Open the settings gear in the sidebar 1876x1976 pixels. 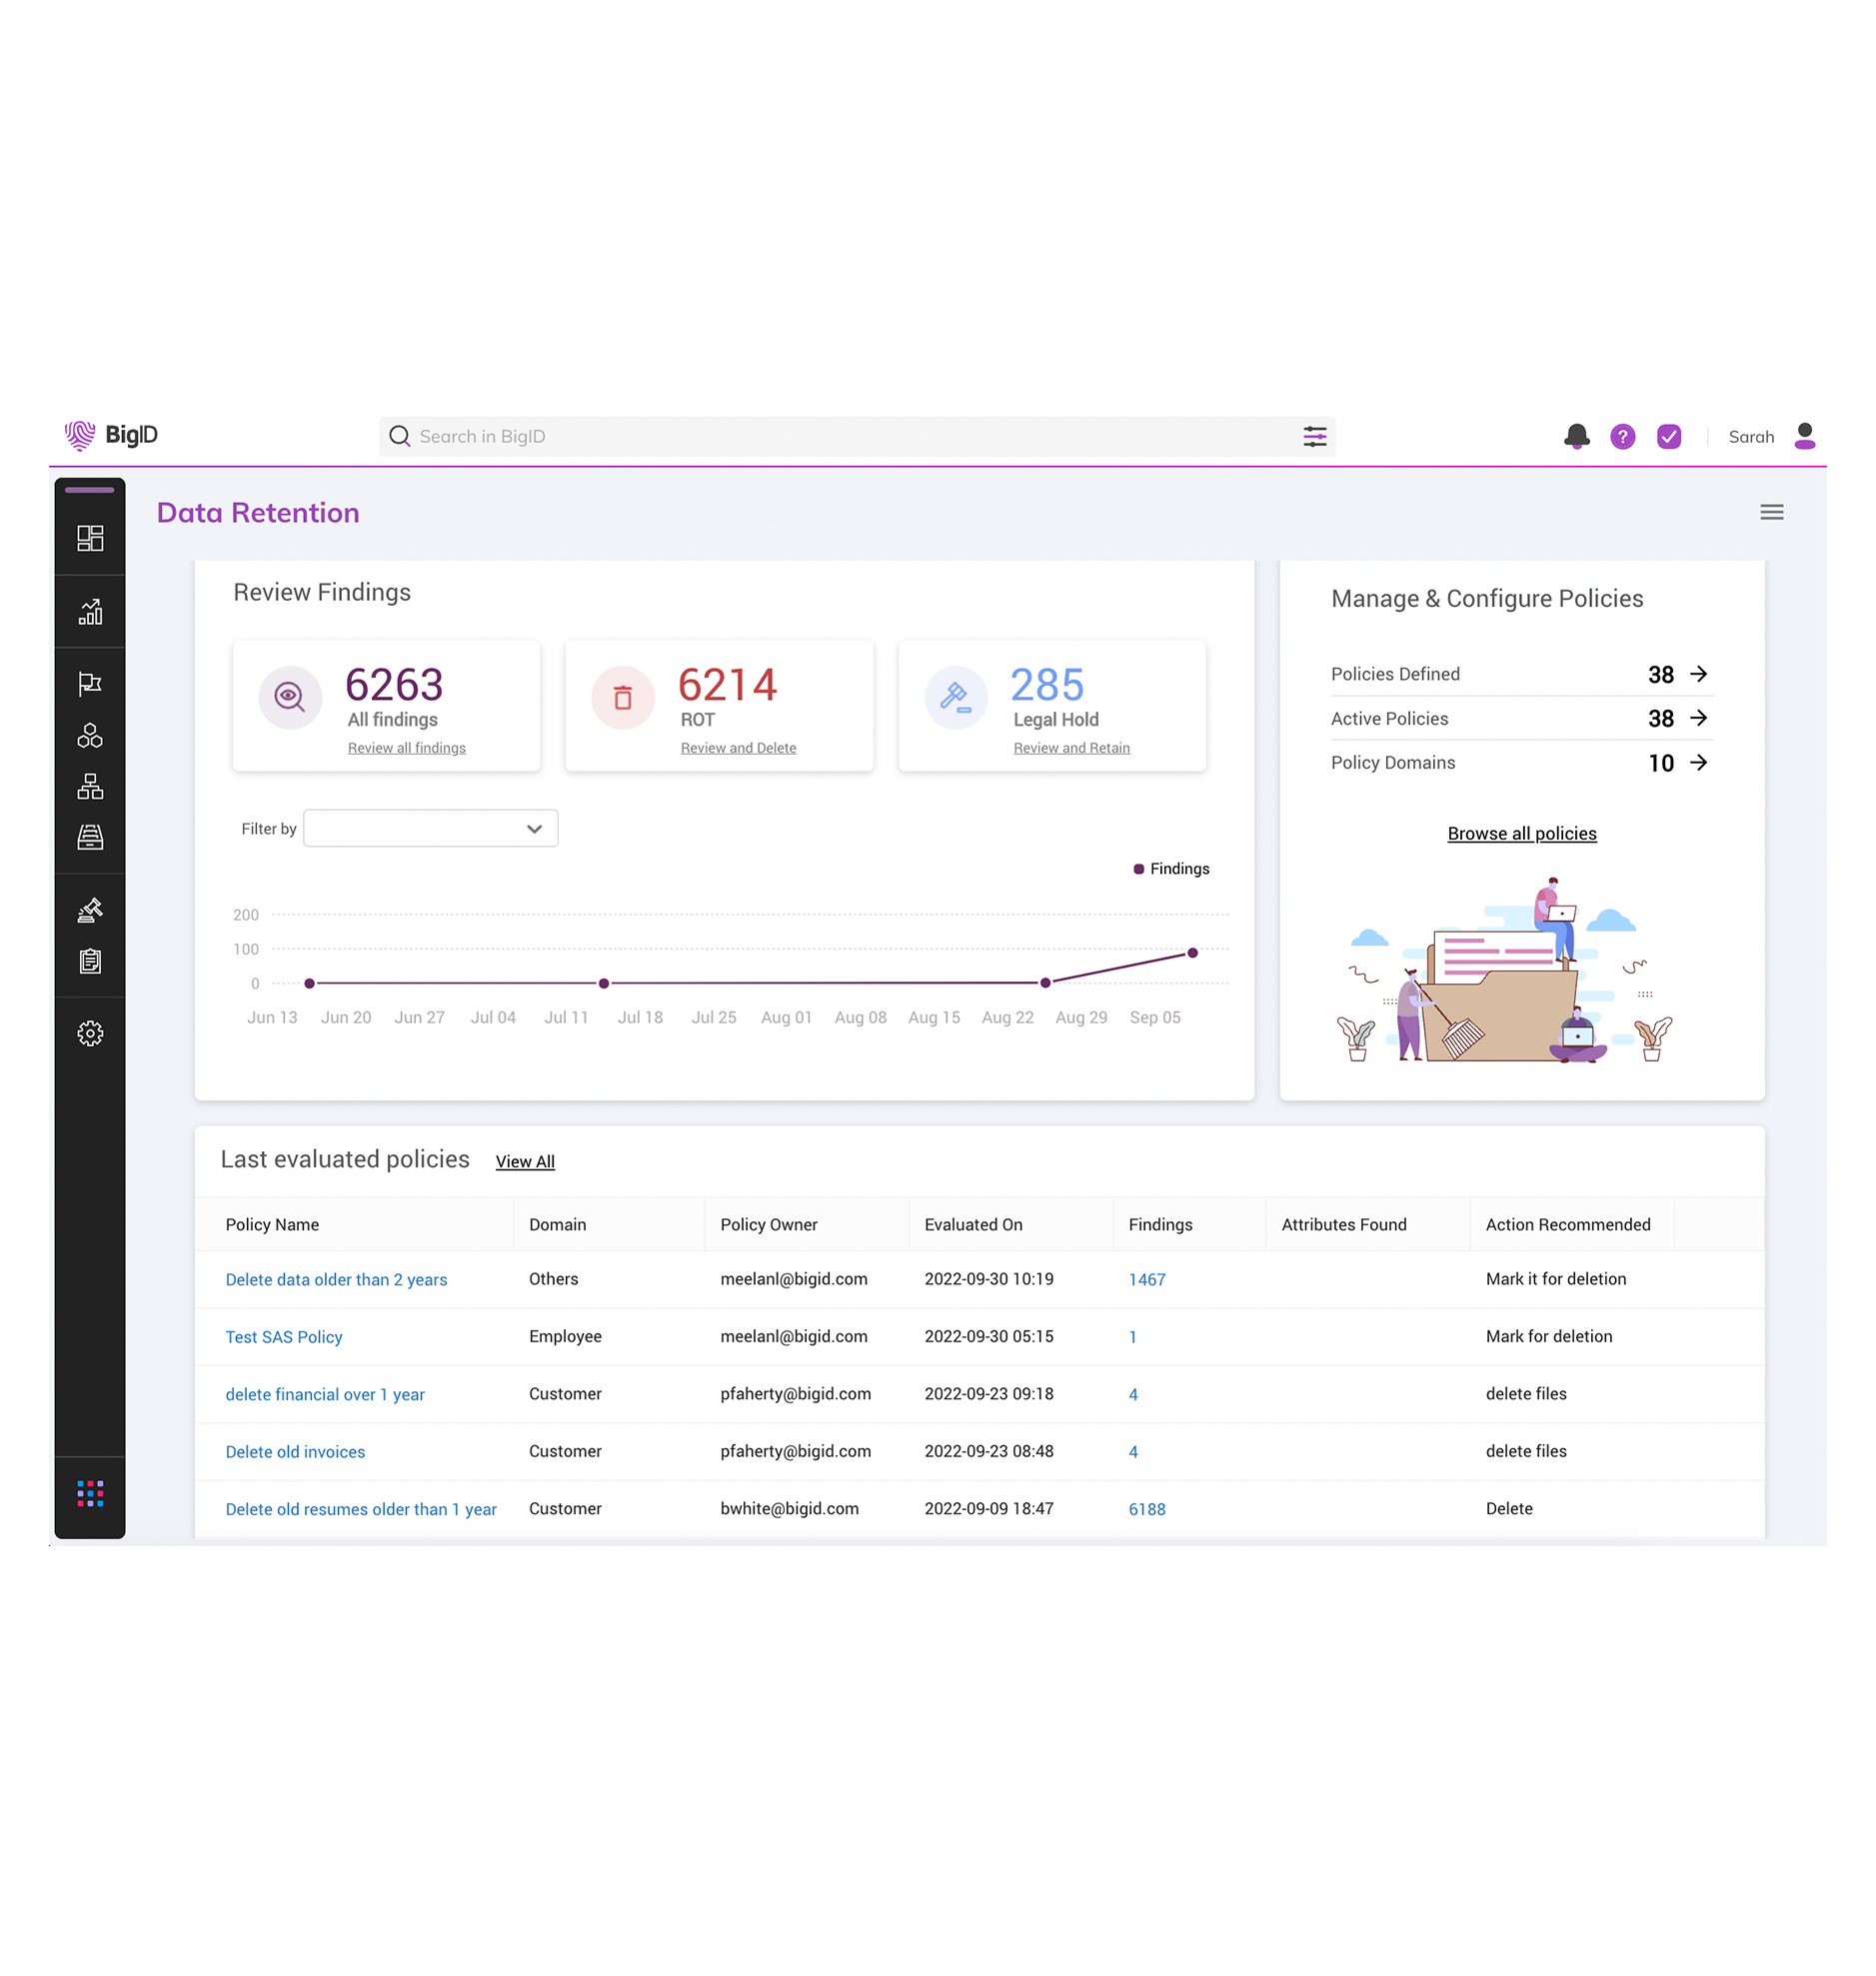click(90, 1034)
